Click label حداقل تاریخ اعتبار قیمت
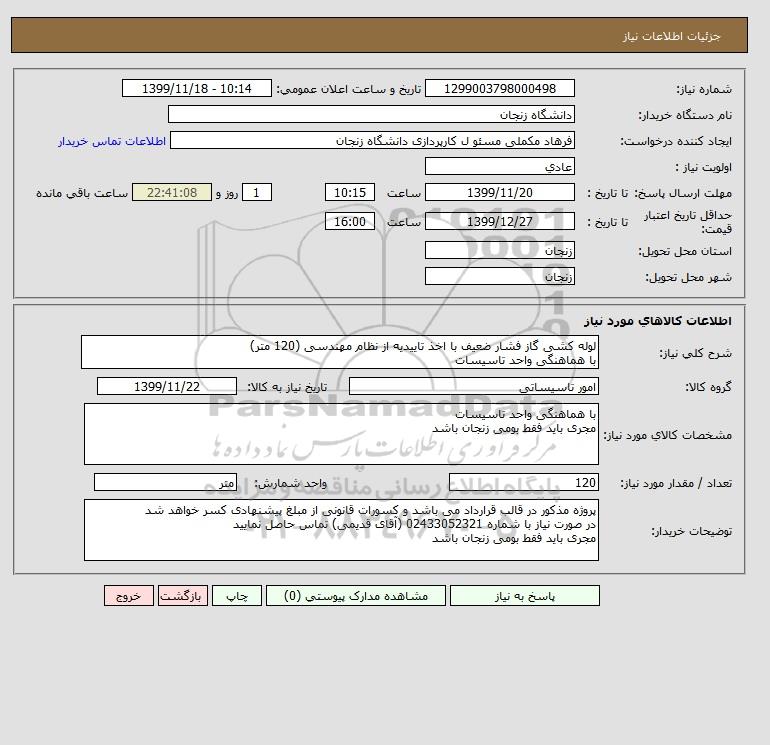 pos(688,222)
